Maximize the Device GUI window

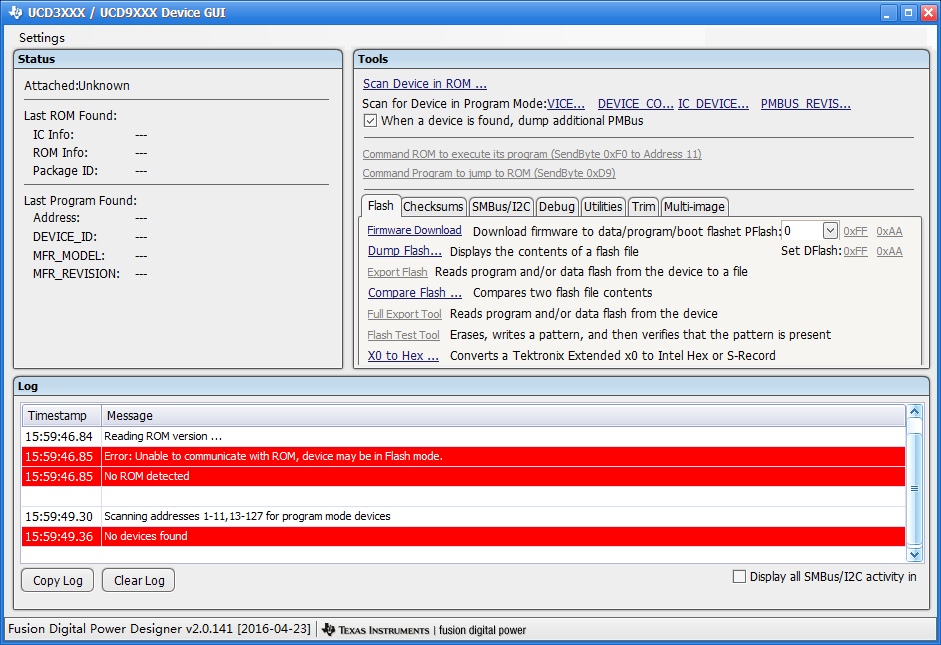[x=909, y=13]
